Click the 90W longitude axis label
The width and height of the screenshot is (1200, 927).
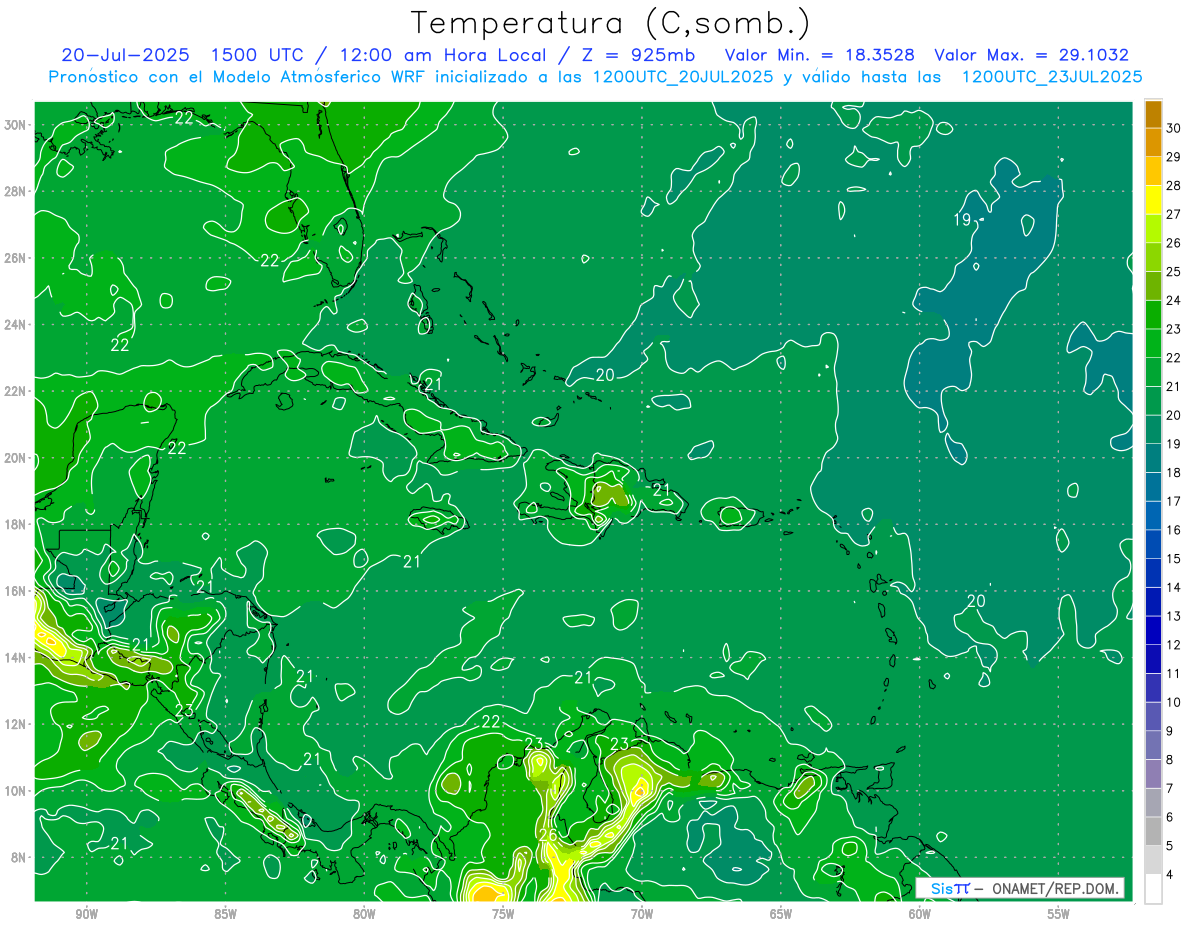point(86,914)
